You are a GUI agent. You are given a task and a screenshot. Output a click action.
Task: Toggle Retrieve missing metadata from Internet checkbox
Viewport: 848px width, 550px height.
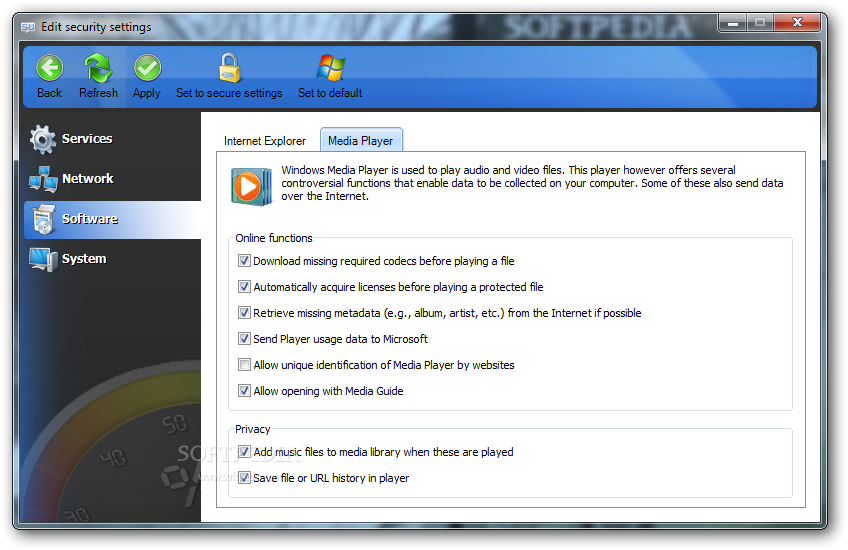[x=244, y=313]
